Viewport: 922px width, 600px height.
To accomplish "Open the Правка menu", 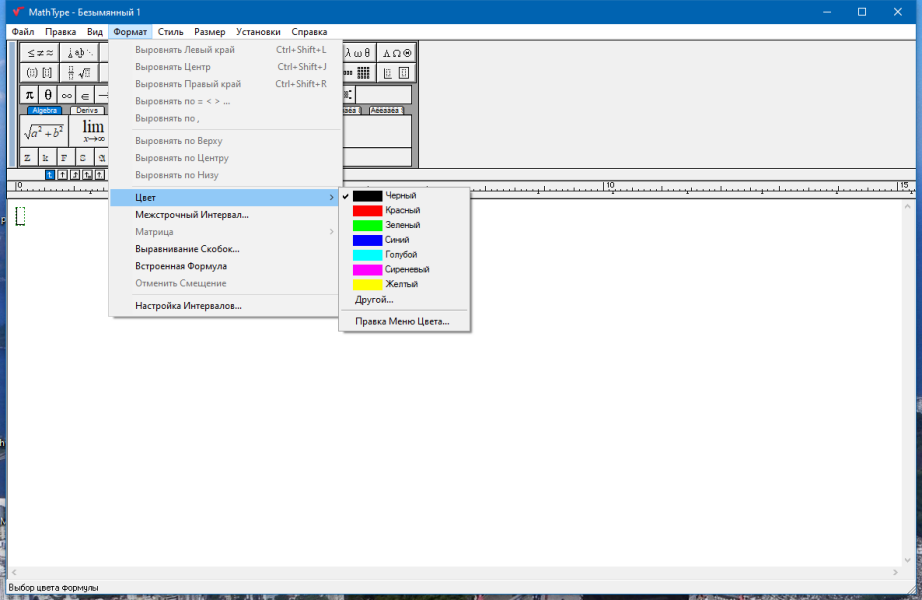I will [x=61, y=32].
